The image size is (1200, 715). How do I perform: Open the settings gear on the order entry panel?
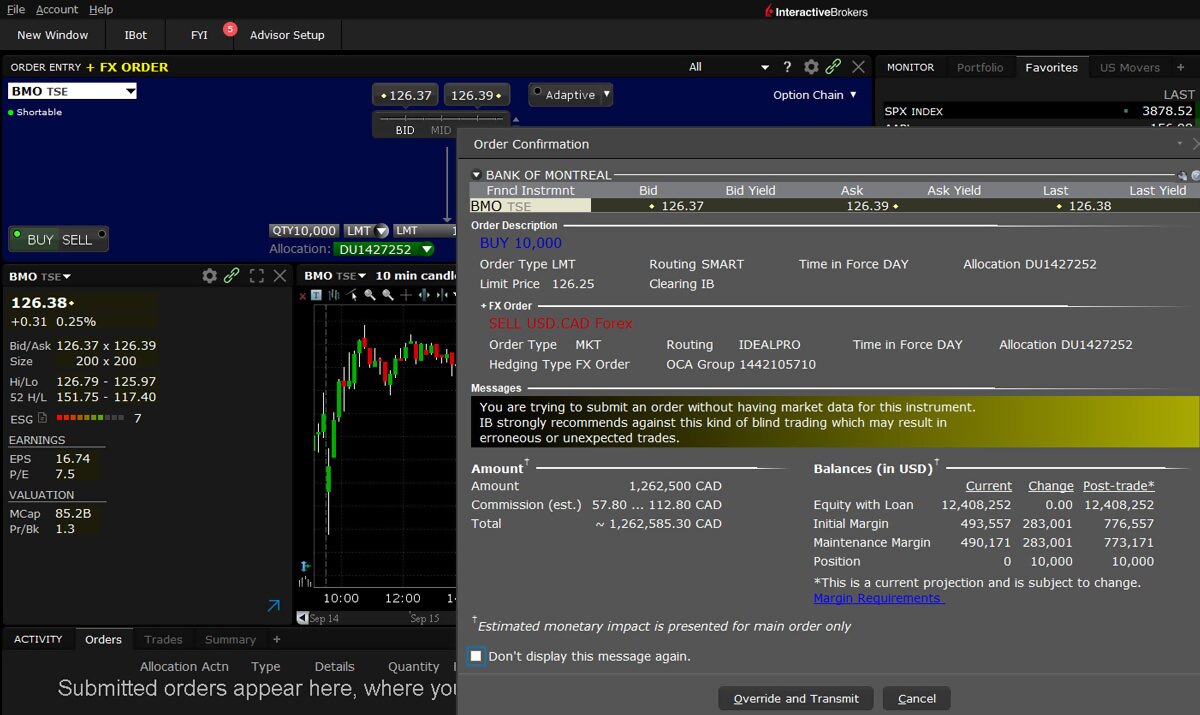pyautogui.click(x=811, y=67)
